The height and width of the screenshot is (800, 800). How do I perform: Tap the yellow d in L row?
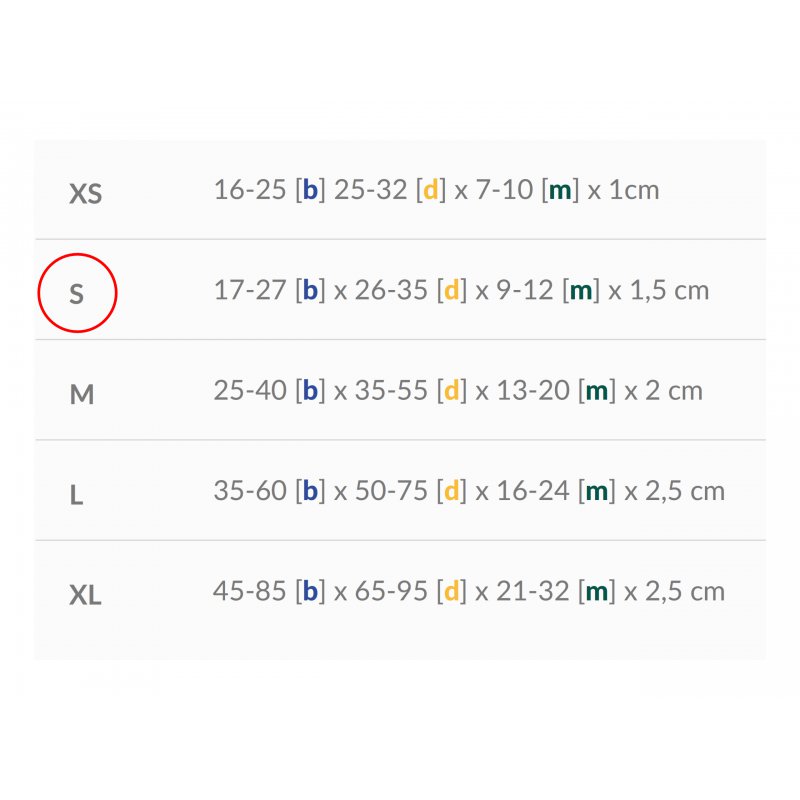[451, 490]
